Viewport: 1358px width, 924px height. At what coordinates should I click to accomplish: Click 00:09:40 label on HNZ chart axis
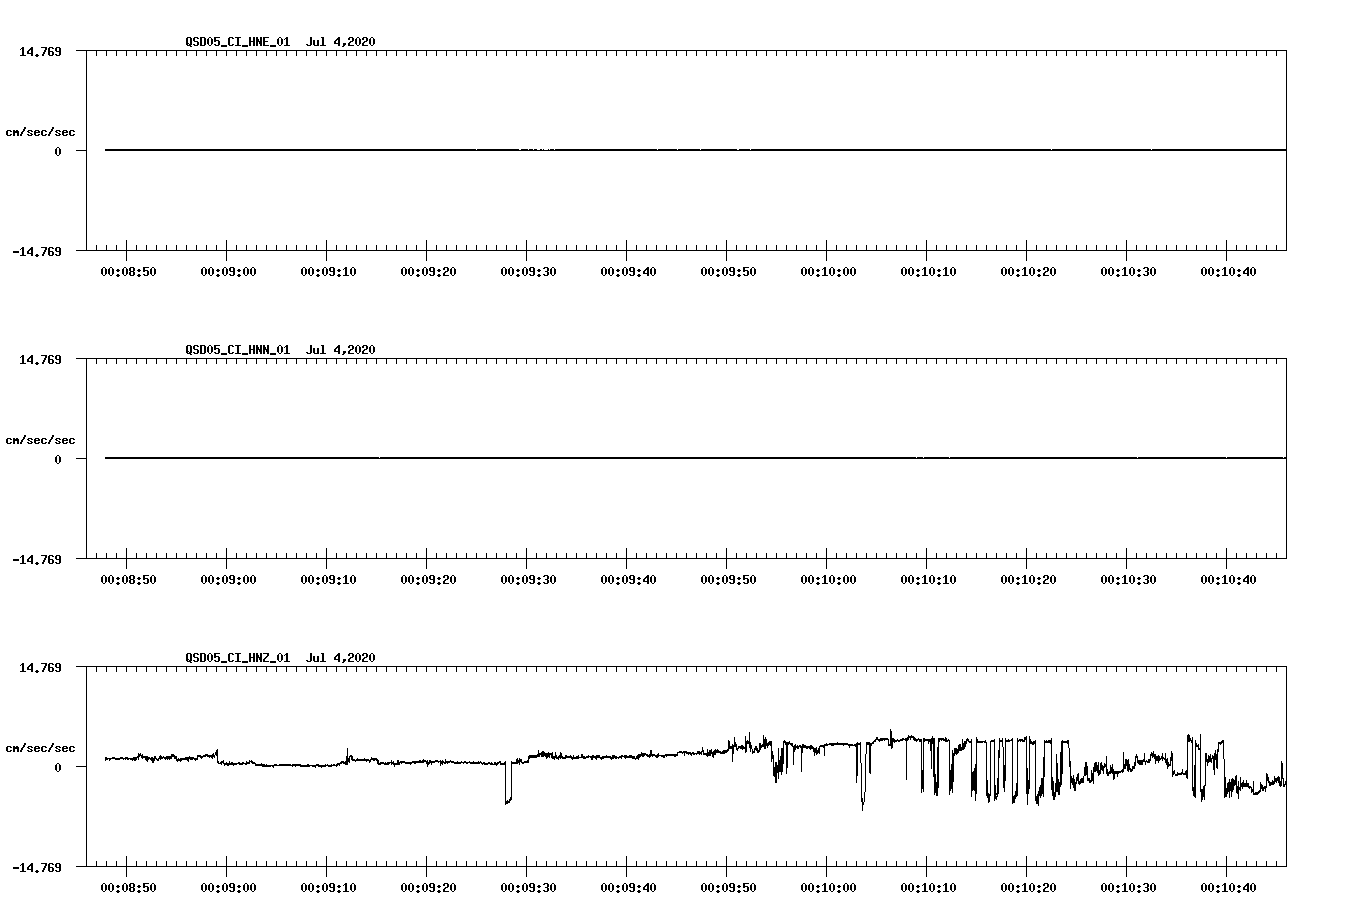coord(628,887)
